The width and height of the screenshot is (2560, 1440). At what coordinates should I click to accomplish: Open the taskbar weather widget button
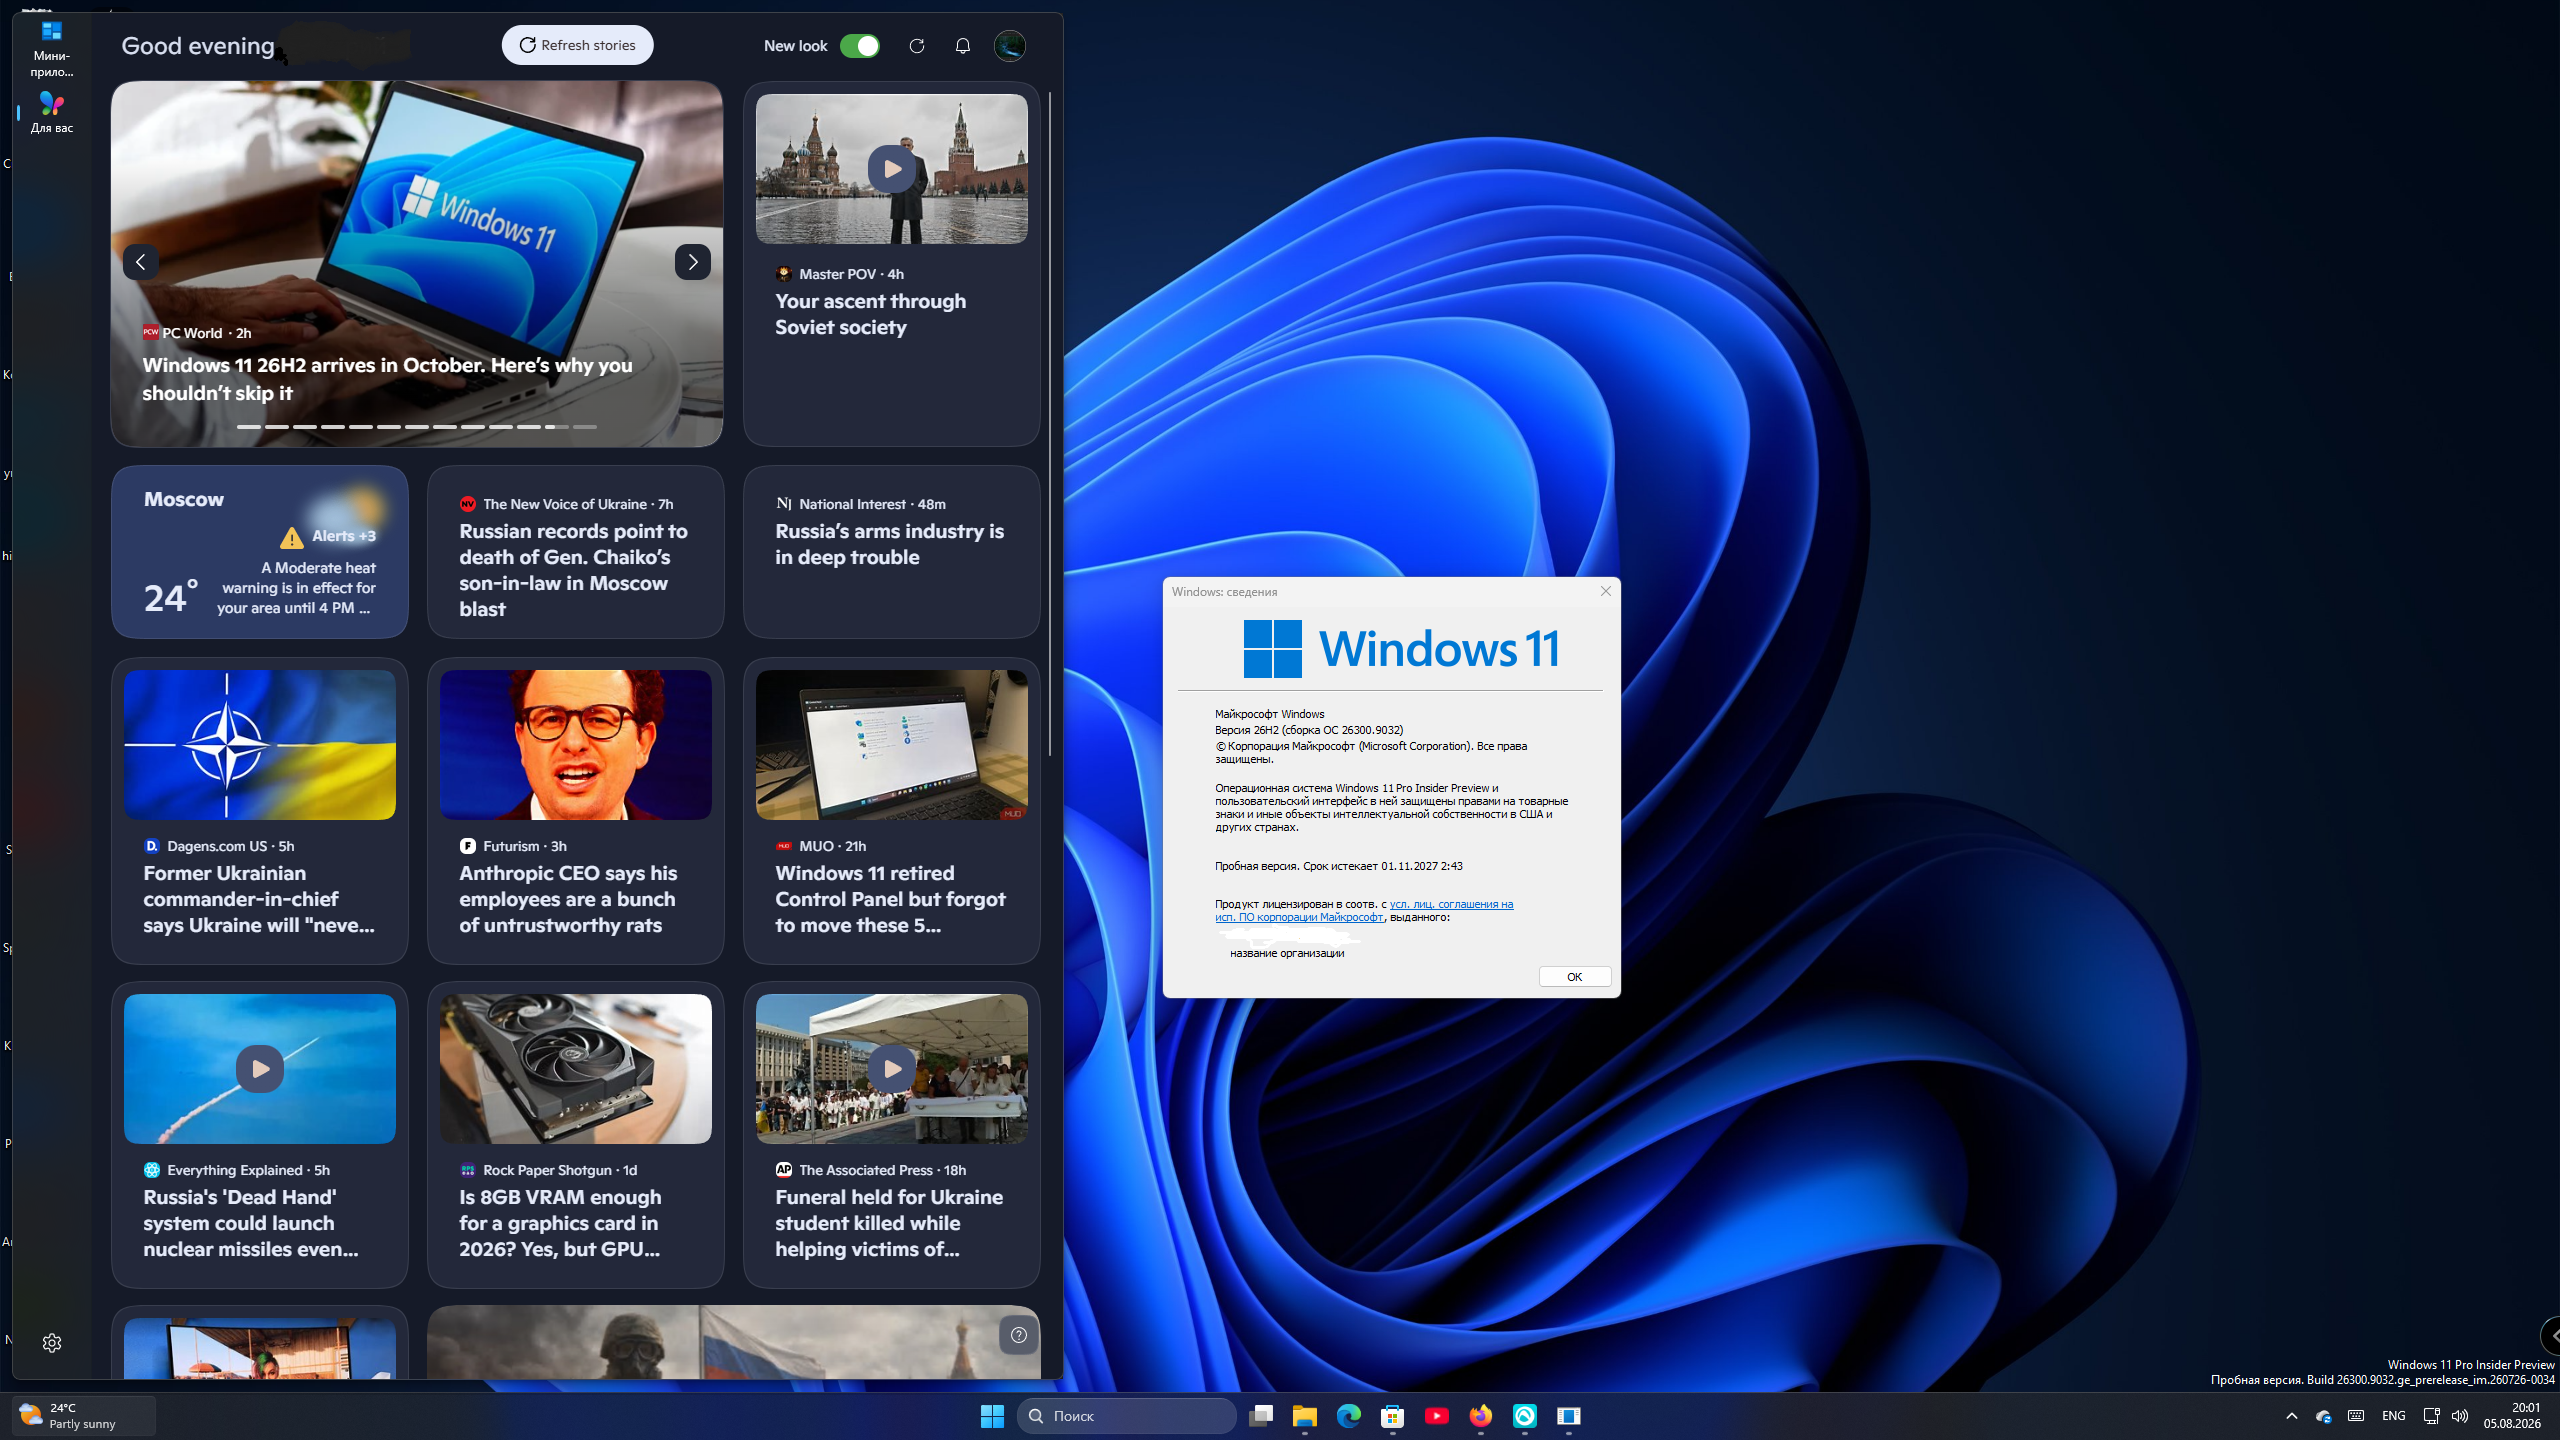pos(84,1416)
